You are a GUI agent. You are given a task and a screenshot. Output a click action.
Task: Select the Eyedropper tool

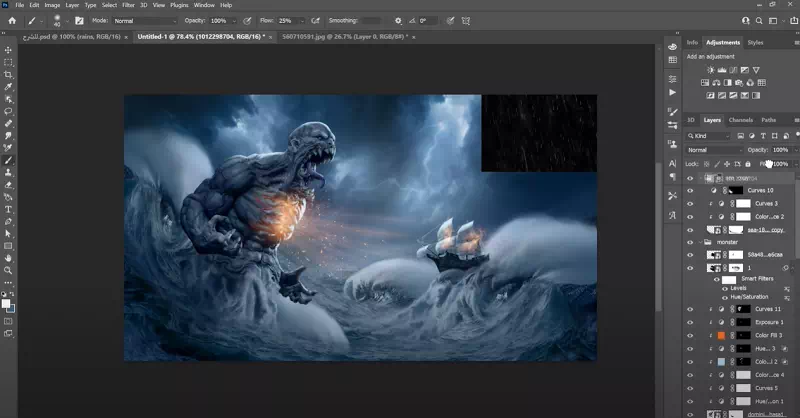pyautogui.click(x=8, y=87)
